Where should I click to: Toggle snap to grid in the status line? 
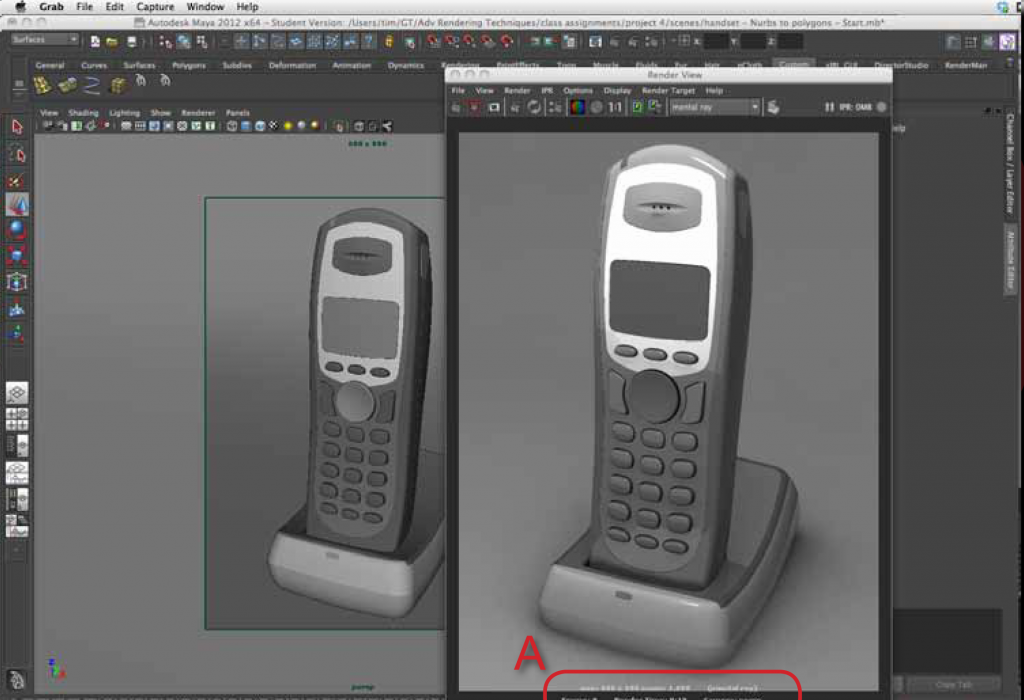pos(238,40)
